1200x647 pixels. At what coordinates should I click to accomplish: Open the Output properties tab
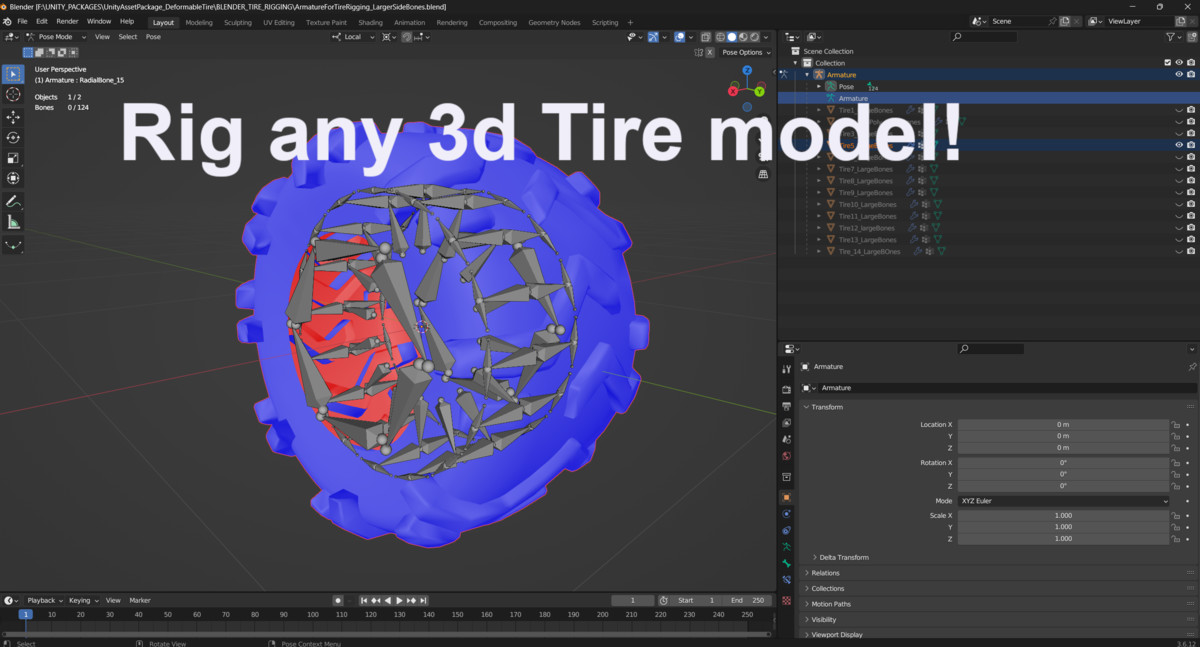pyautogui.click(x=787, y=406)
